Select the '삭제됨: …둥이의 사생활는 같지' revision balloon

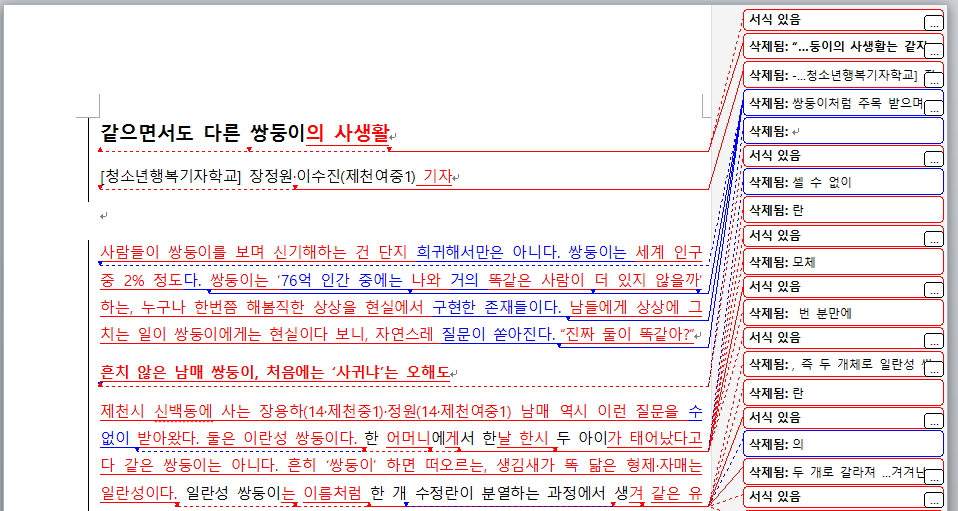(840, 47)
